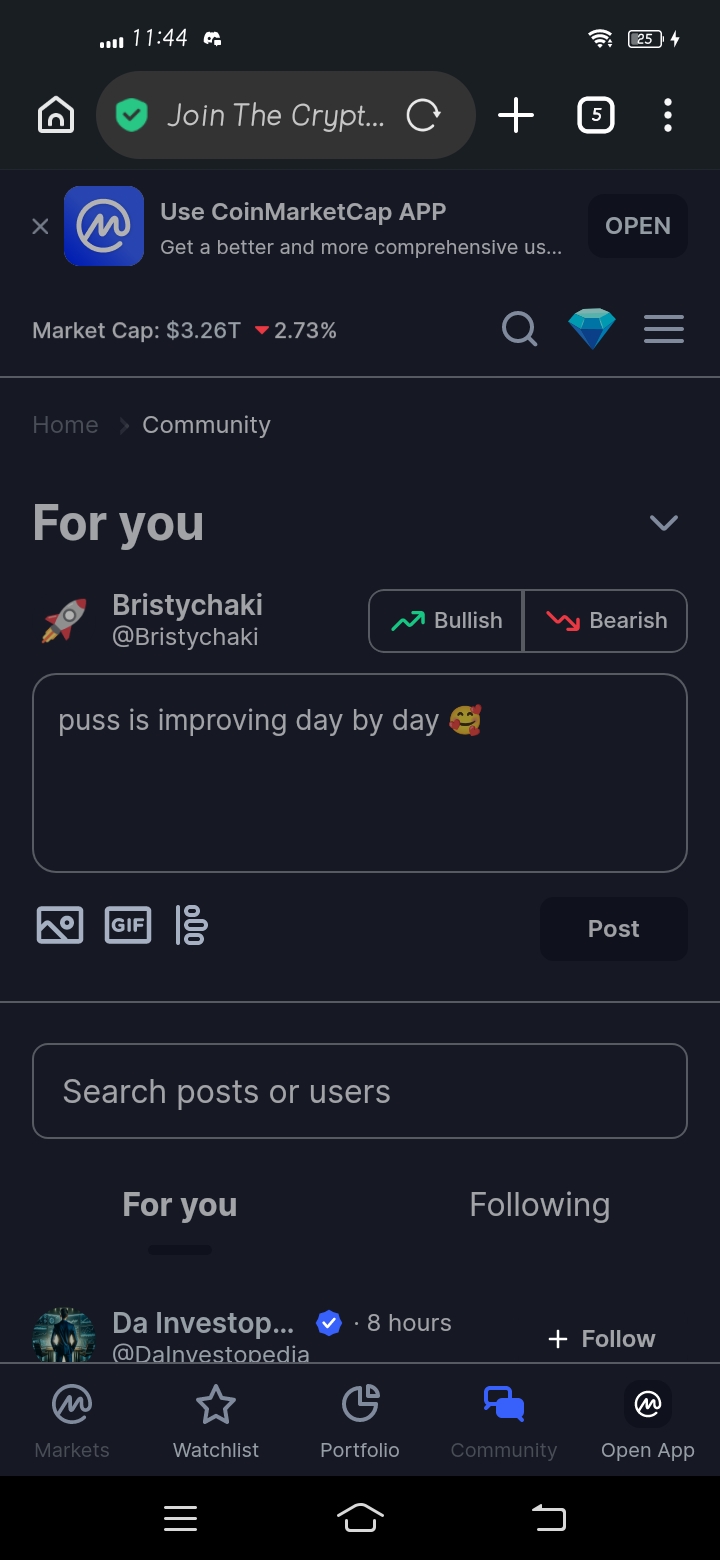Open a new browser tab with plus
The height and width of the screenshot is (1560, 720).
coord(516,116)
